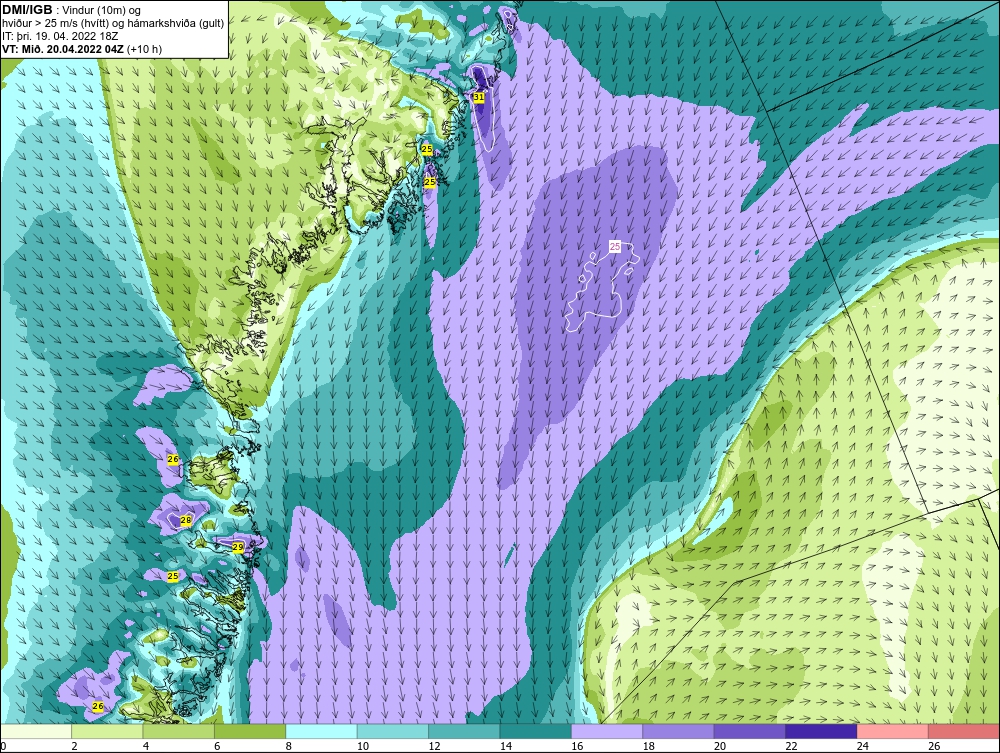This screenshot has width=1000, height=753.
Task: Click the legend scale number 12
Action: pos(434,746)
